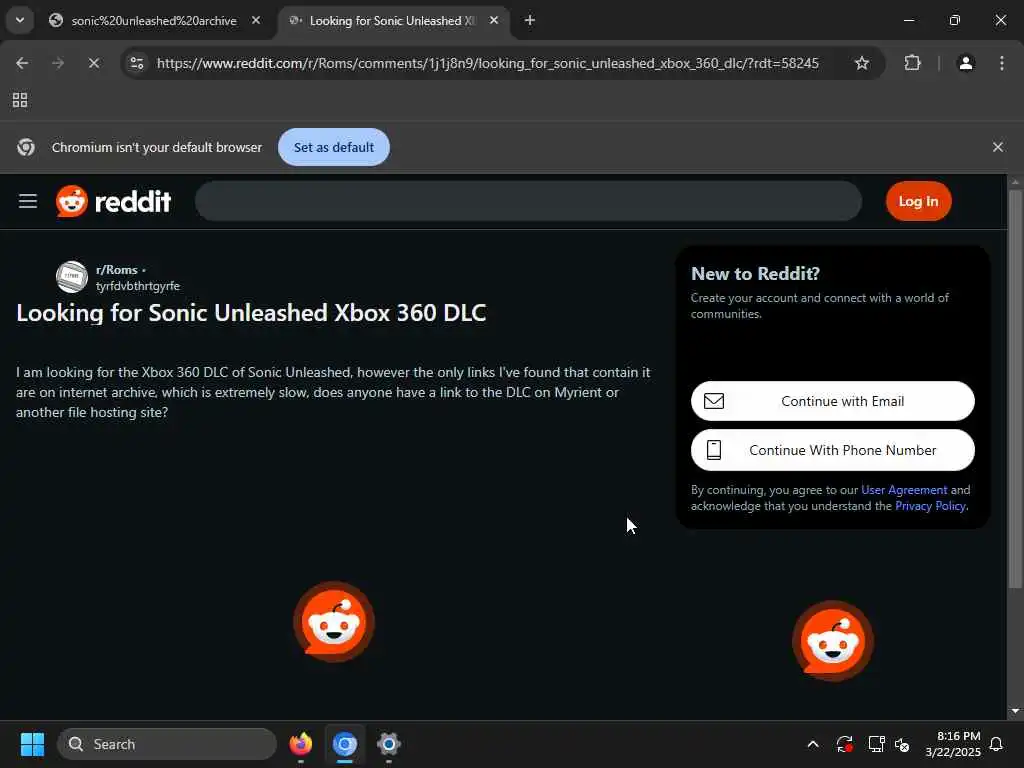Open the apps grid in bookmarks bar
The width and height of the screenshot is (1024, 768).
coord(20,100)
